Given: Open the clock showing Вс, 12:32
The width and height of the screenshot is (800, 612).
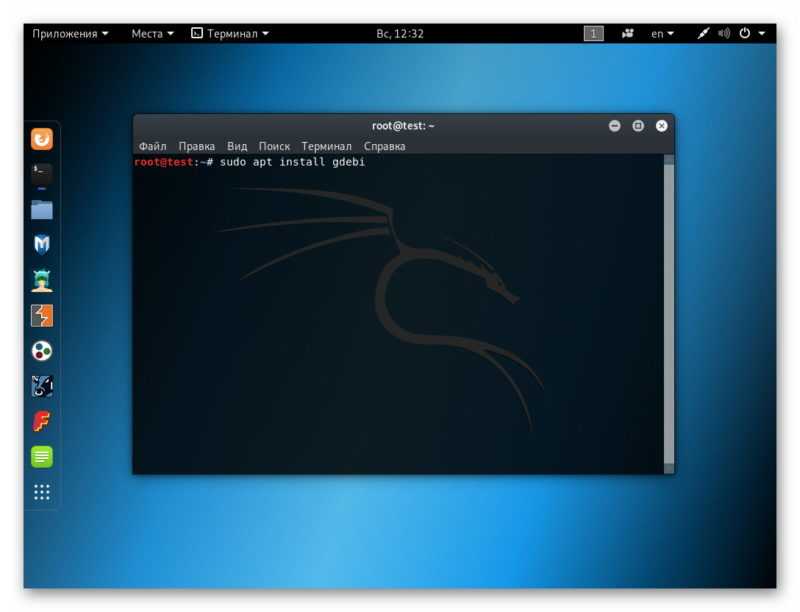Looking at the screenshot, I should point(400,34).
